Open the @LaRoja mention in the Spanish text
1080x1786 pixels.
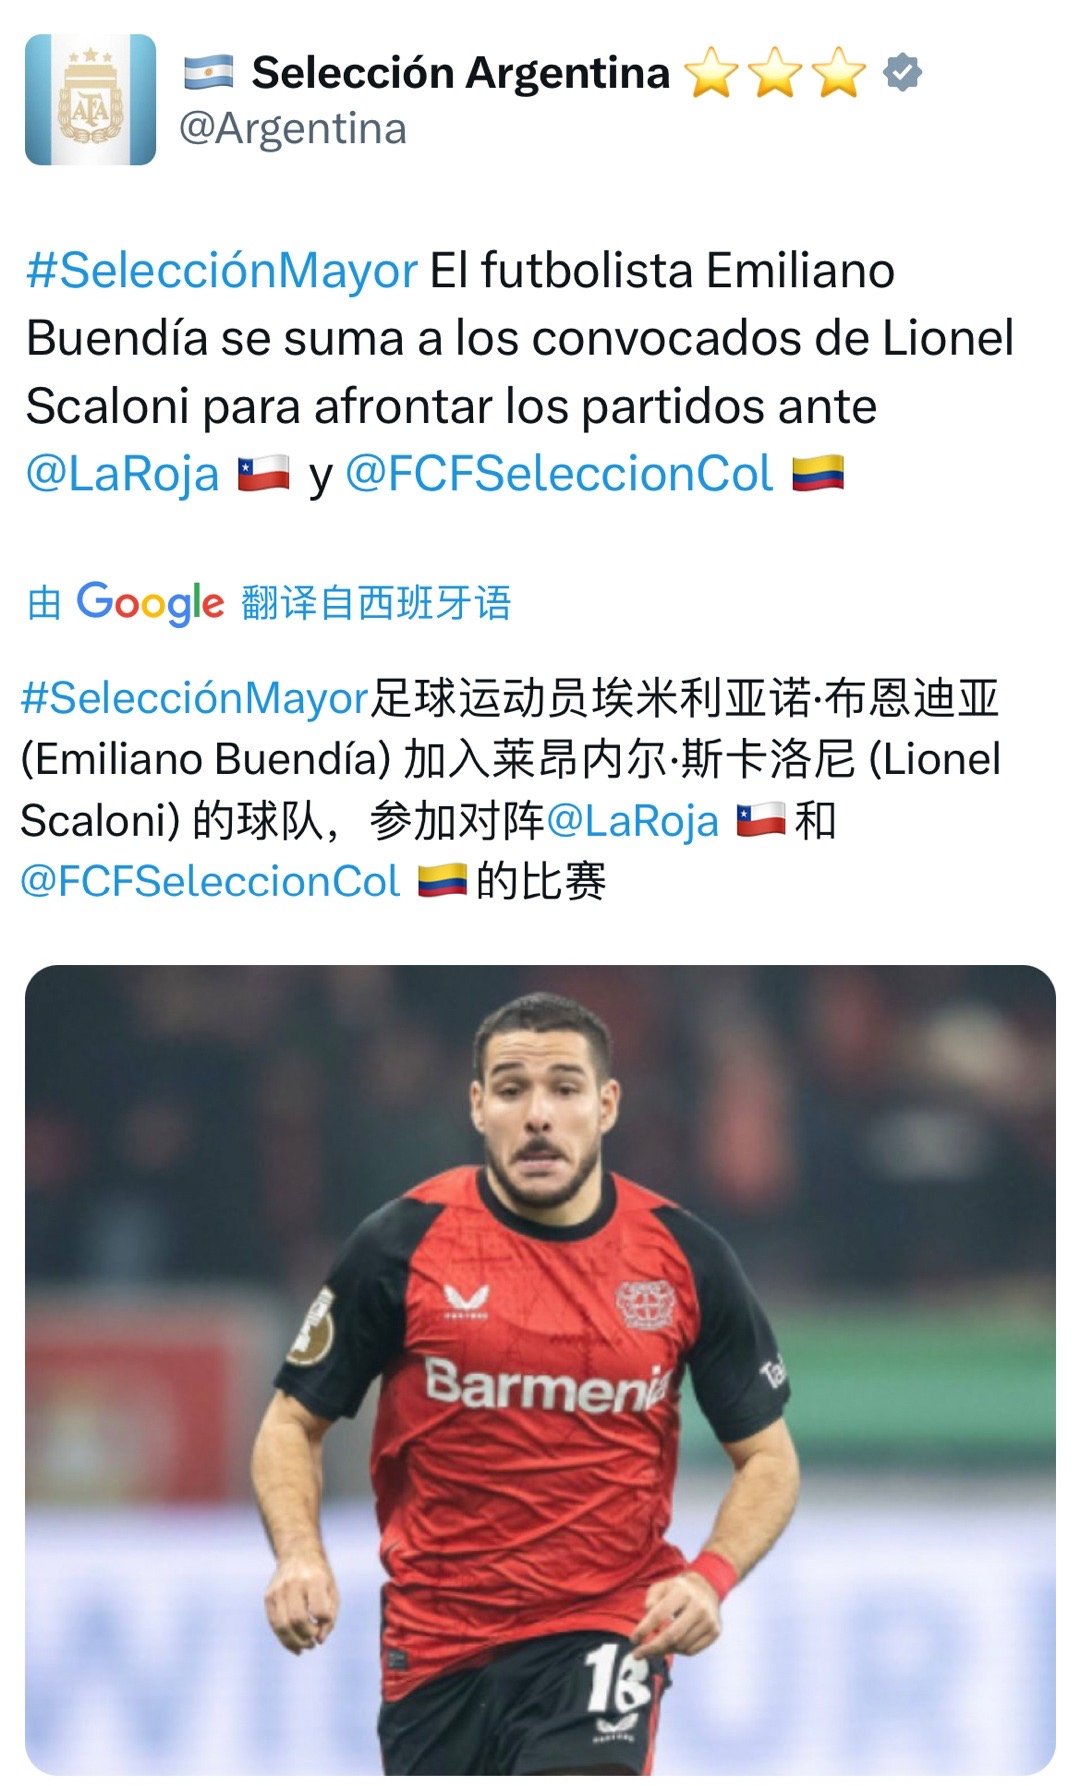pyautogui.click(x=122, y=474)
